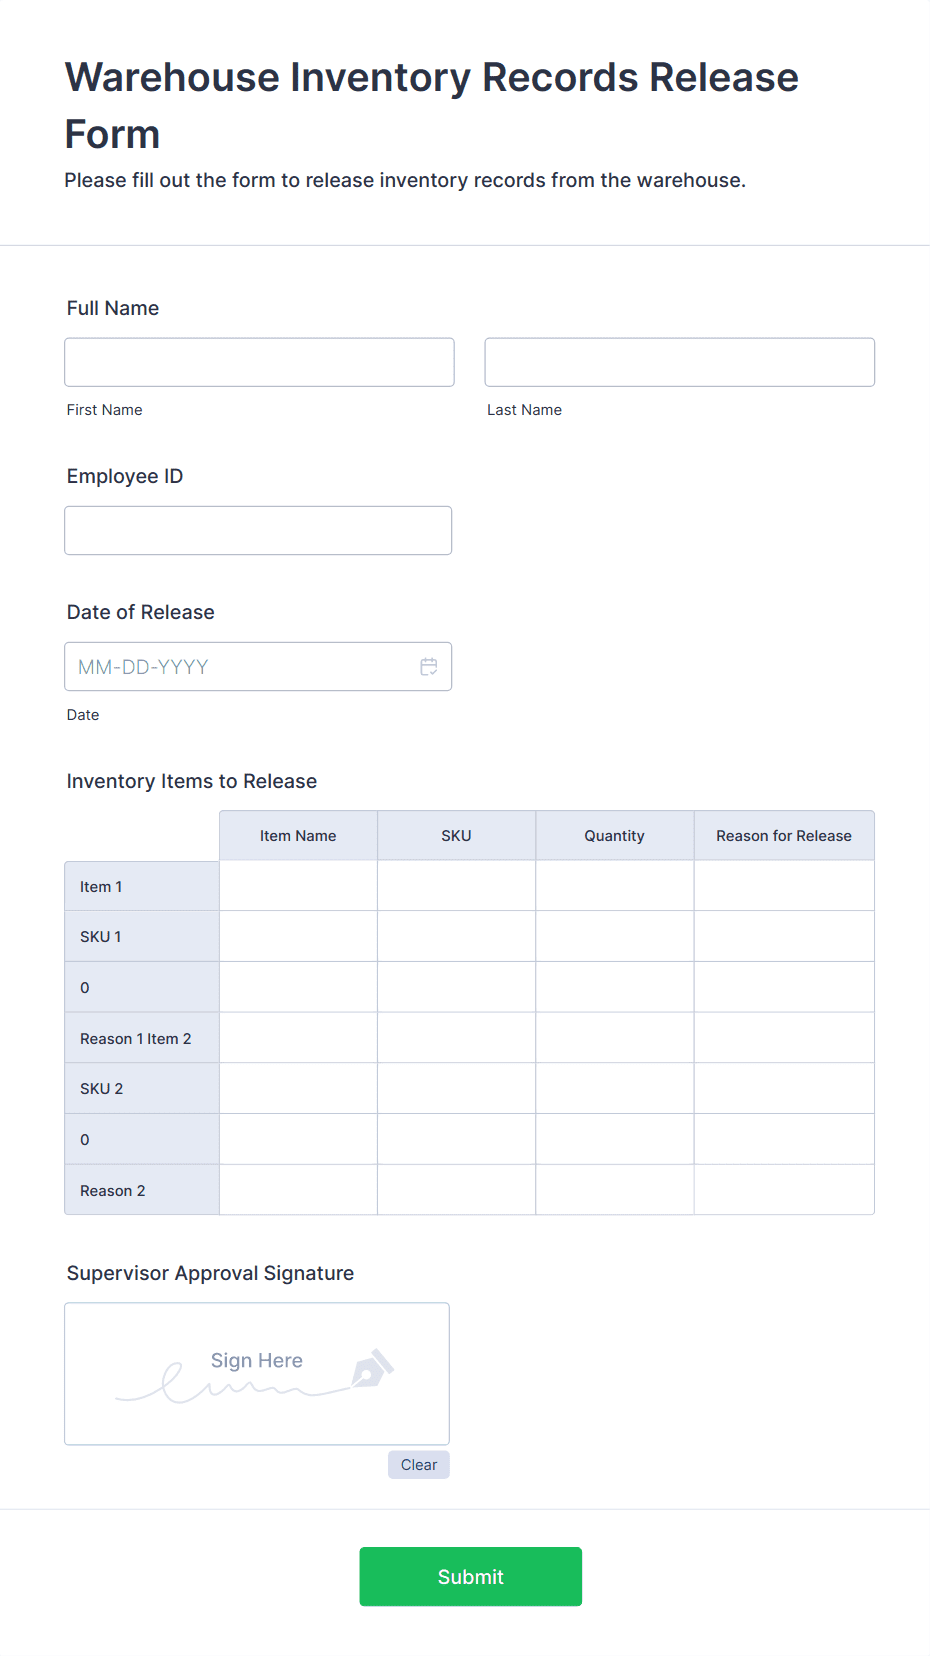Screen dimensions: 930x1656
Task: Click the Item Name cell for Item 1
Action: pyautogui.click(x=297, y=886)
